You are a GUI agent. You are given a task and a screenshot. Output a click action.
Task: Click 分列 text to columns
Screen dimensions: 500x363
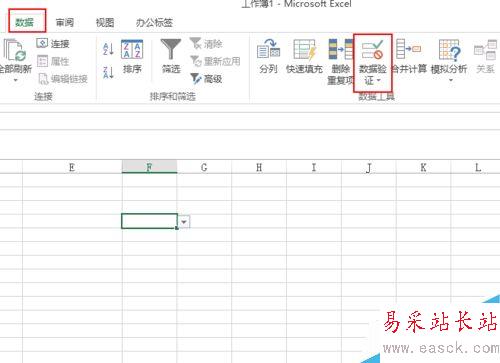(x=268, y=56)
